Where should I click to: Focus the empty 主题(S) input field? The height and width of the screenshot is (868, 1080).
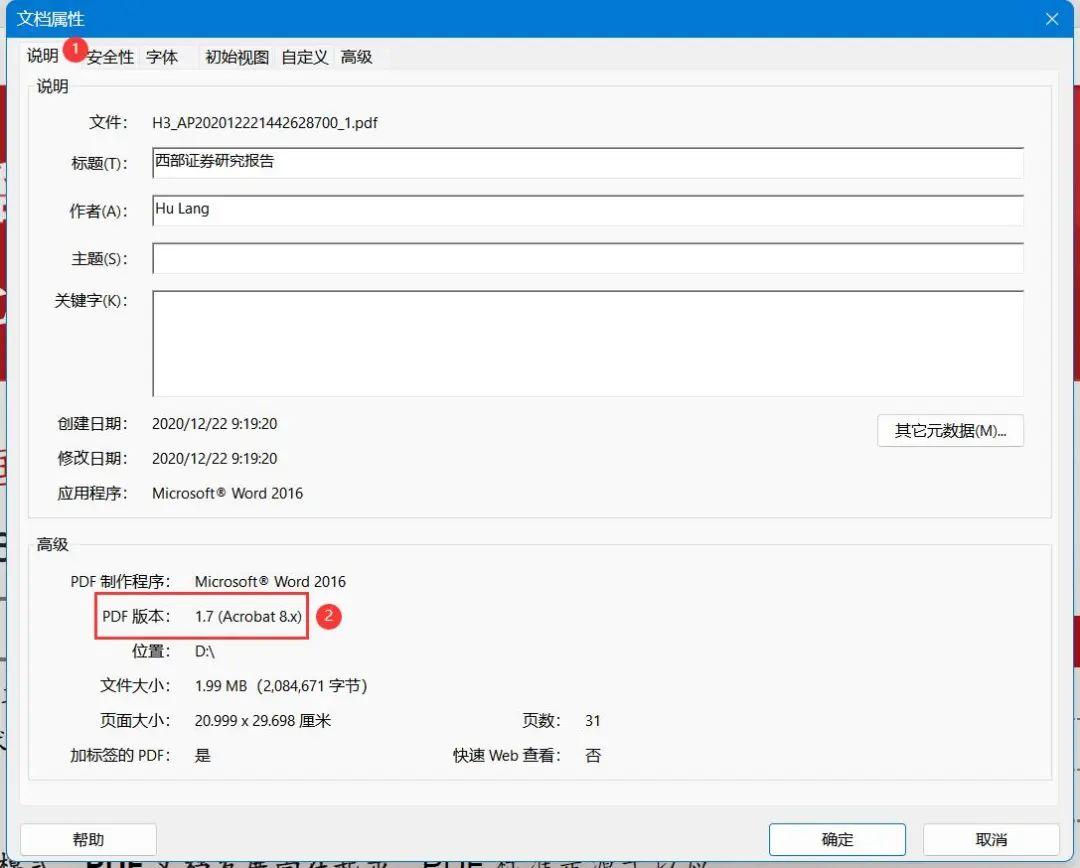point(588,258)
